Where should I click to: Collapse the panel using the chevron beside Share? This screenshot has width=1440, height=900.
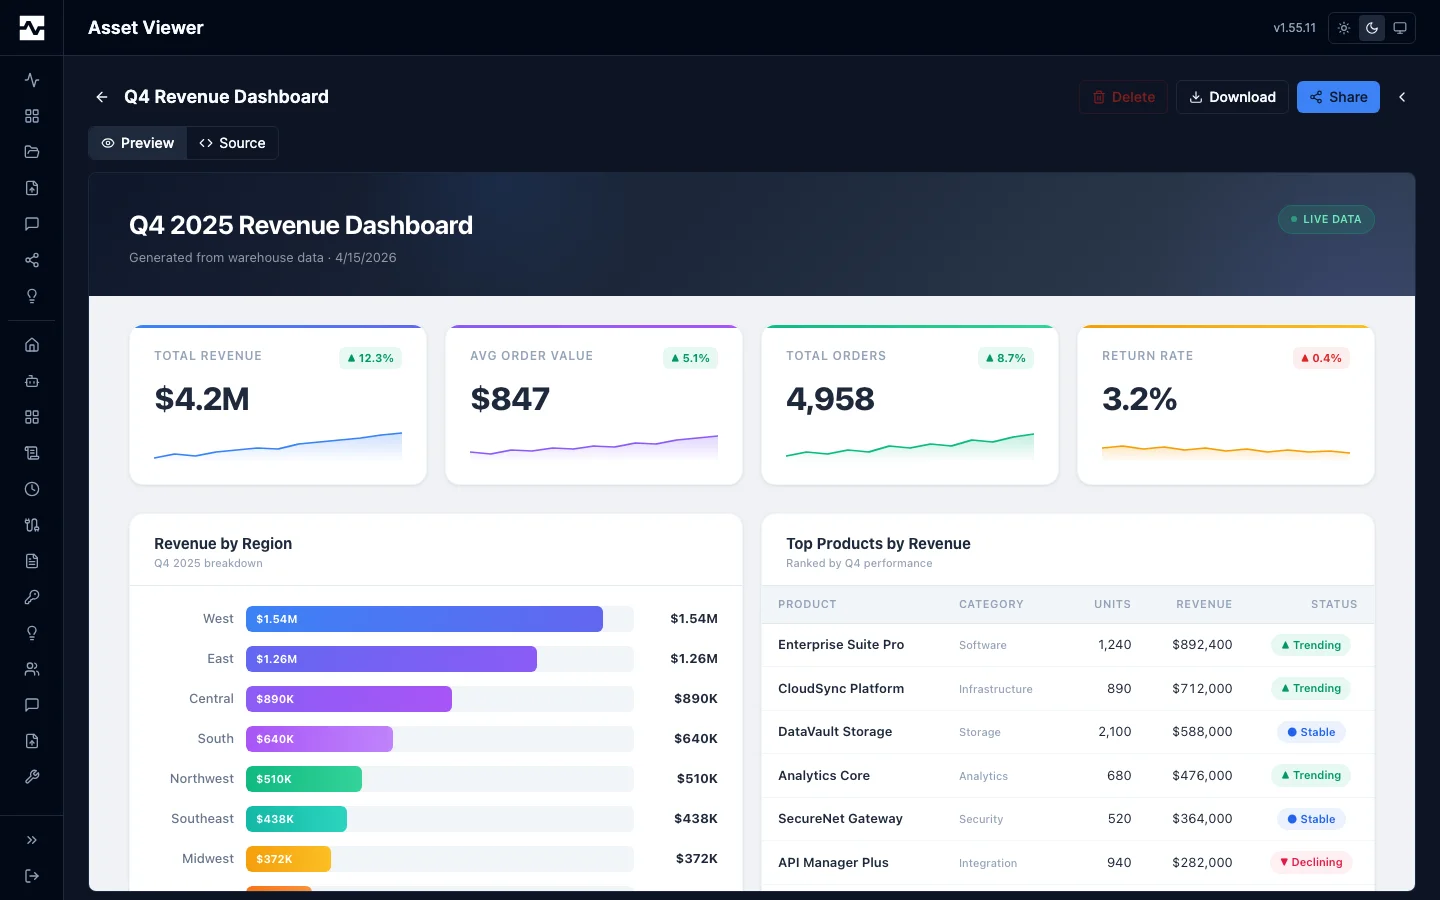click(x=1402, y=97)
